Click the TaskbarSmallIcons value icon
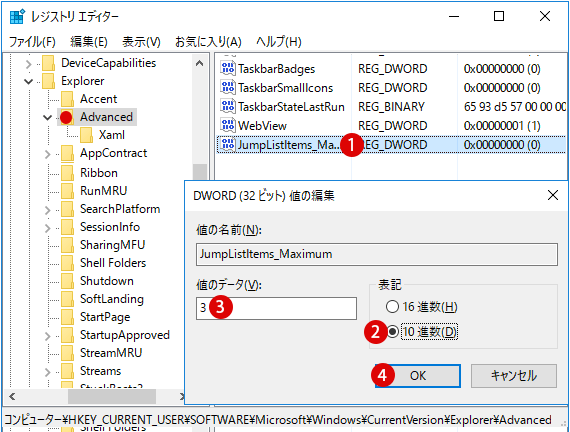This screenshot has height=432, width=570. point(228,87)
